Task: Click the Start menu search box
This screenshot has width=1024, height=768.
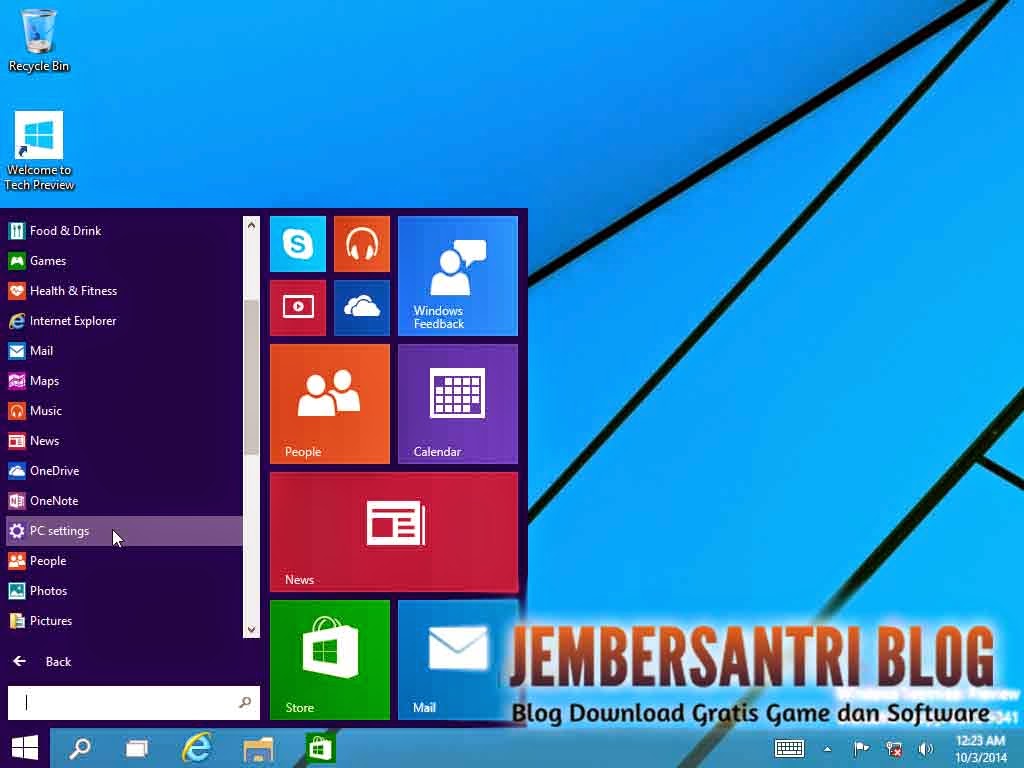Action: point(134,703)
